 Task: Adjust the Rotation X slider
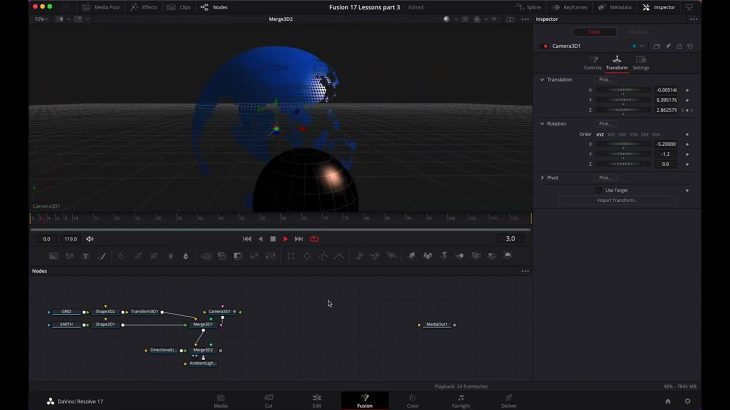[x=623, y=144]
